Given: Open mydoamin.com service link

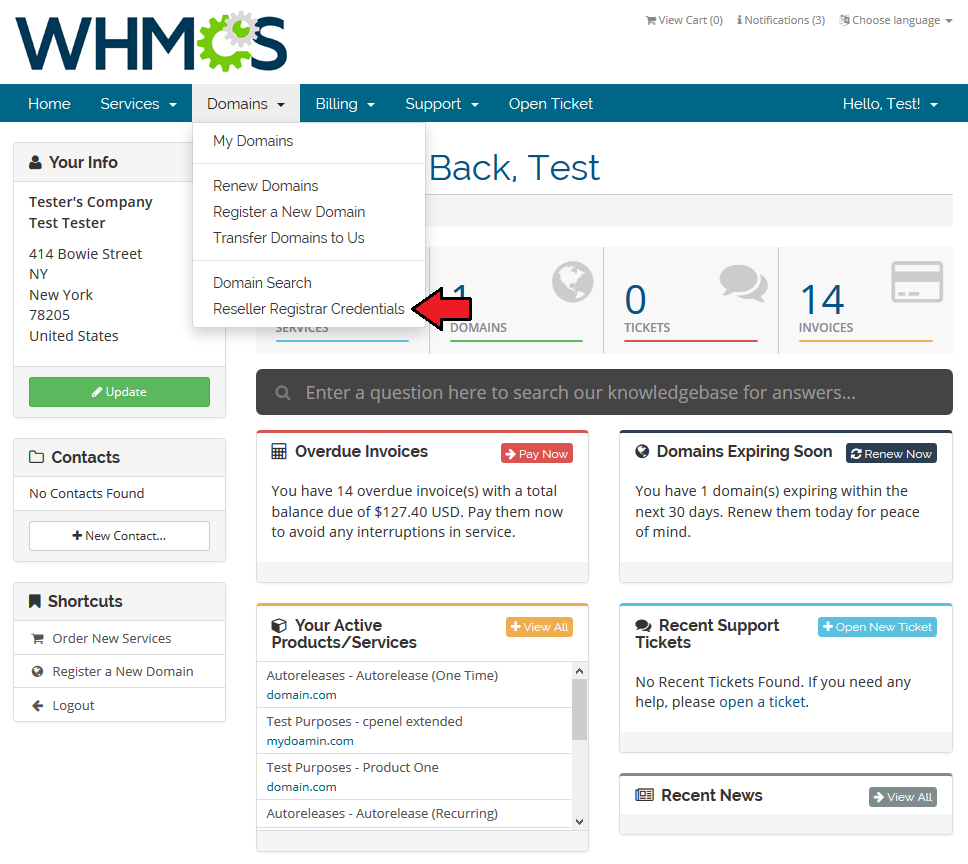Looking at the screenshot, I should (310, 741).
